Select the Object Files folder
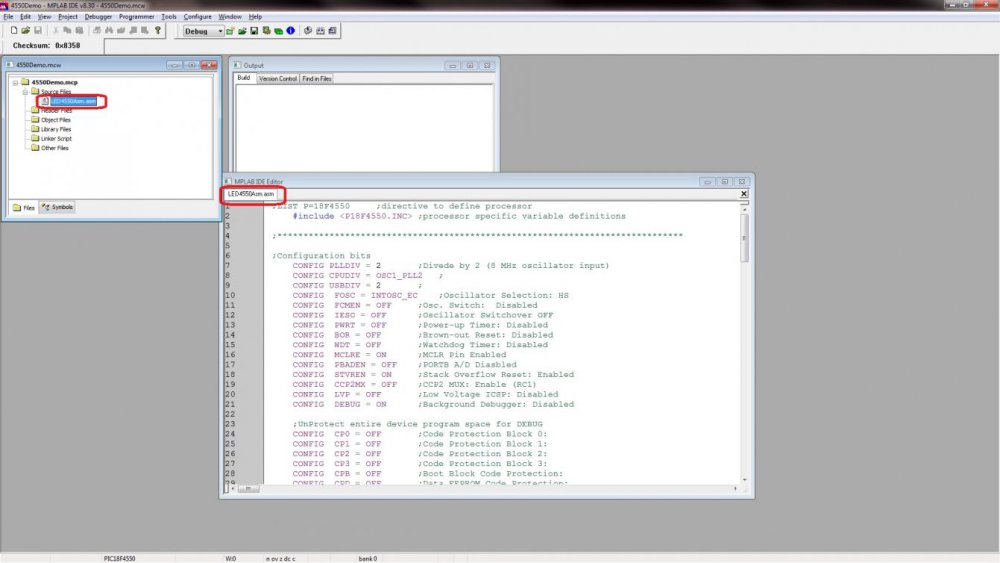This screenshot has width=1000, height=563. (55, 120)
